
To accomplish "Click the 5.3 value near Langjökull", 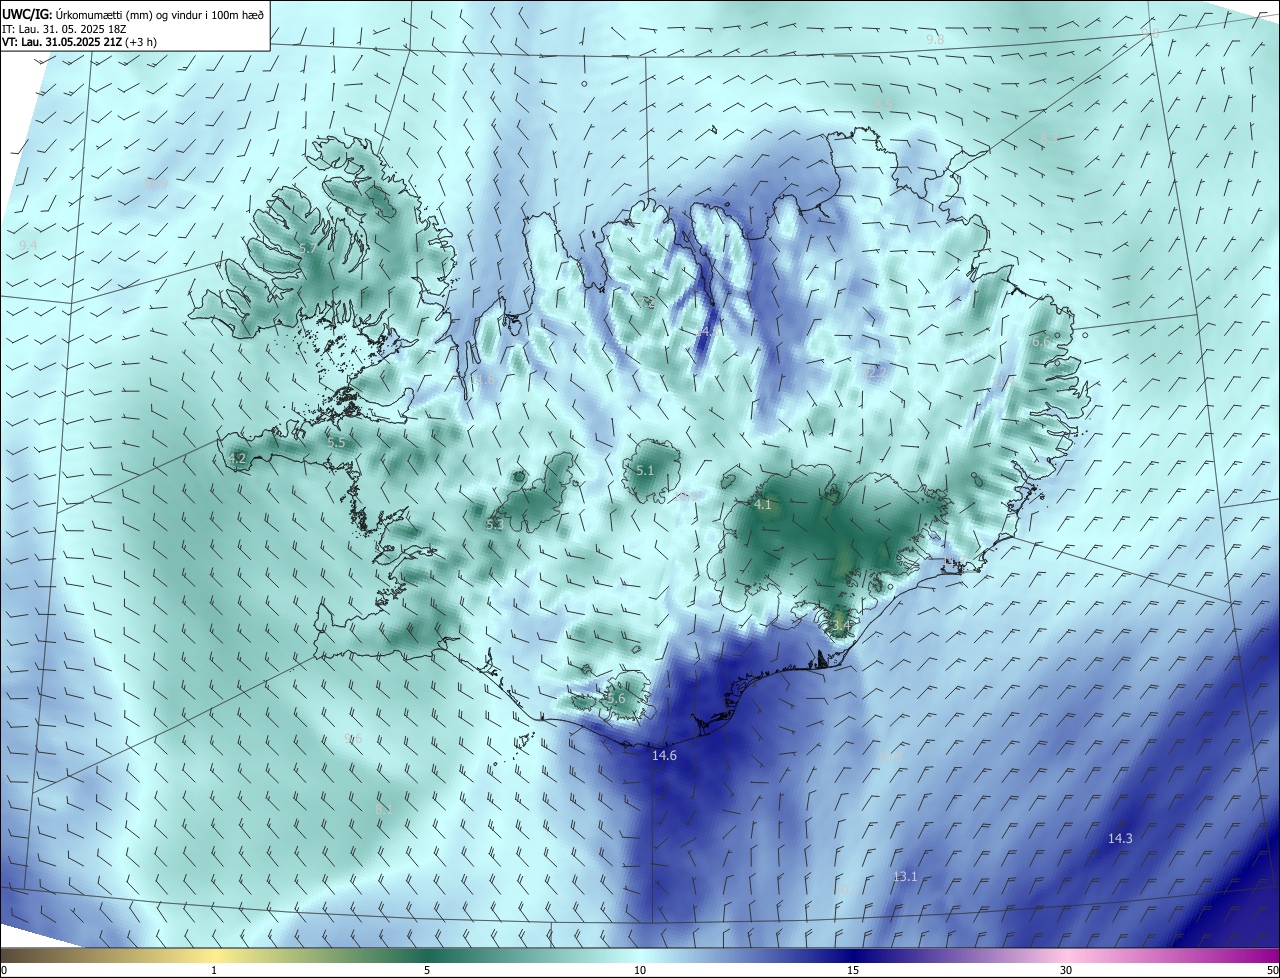I will 494,525.
